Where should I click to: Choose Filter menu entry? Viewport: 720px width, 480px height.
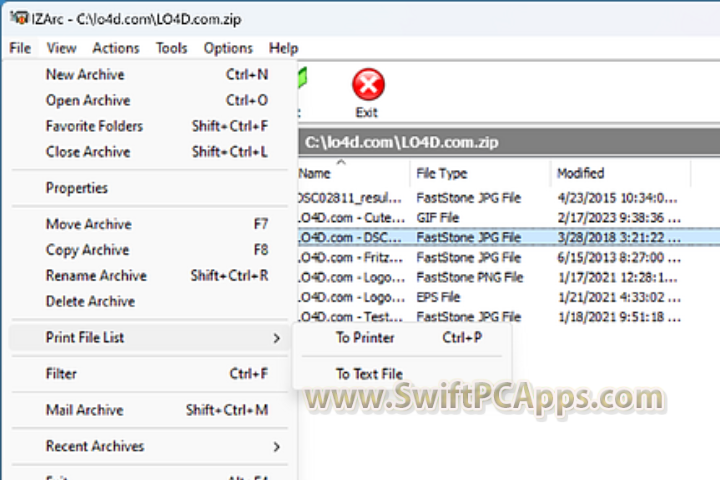(x=150, y=373)
